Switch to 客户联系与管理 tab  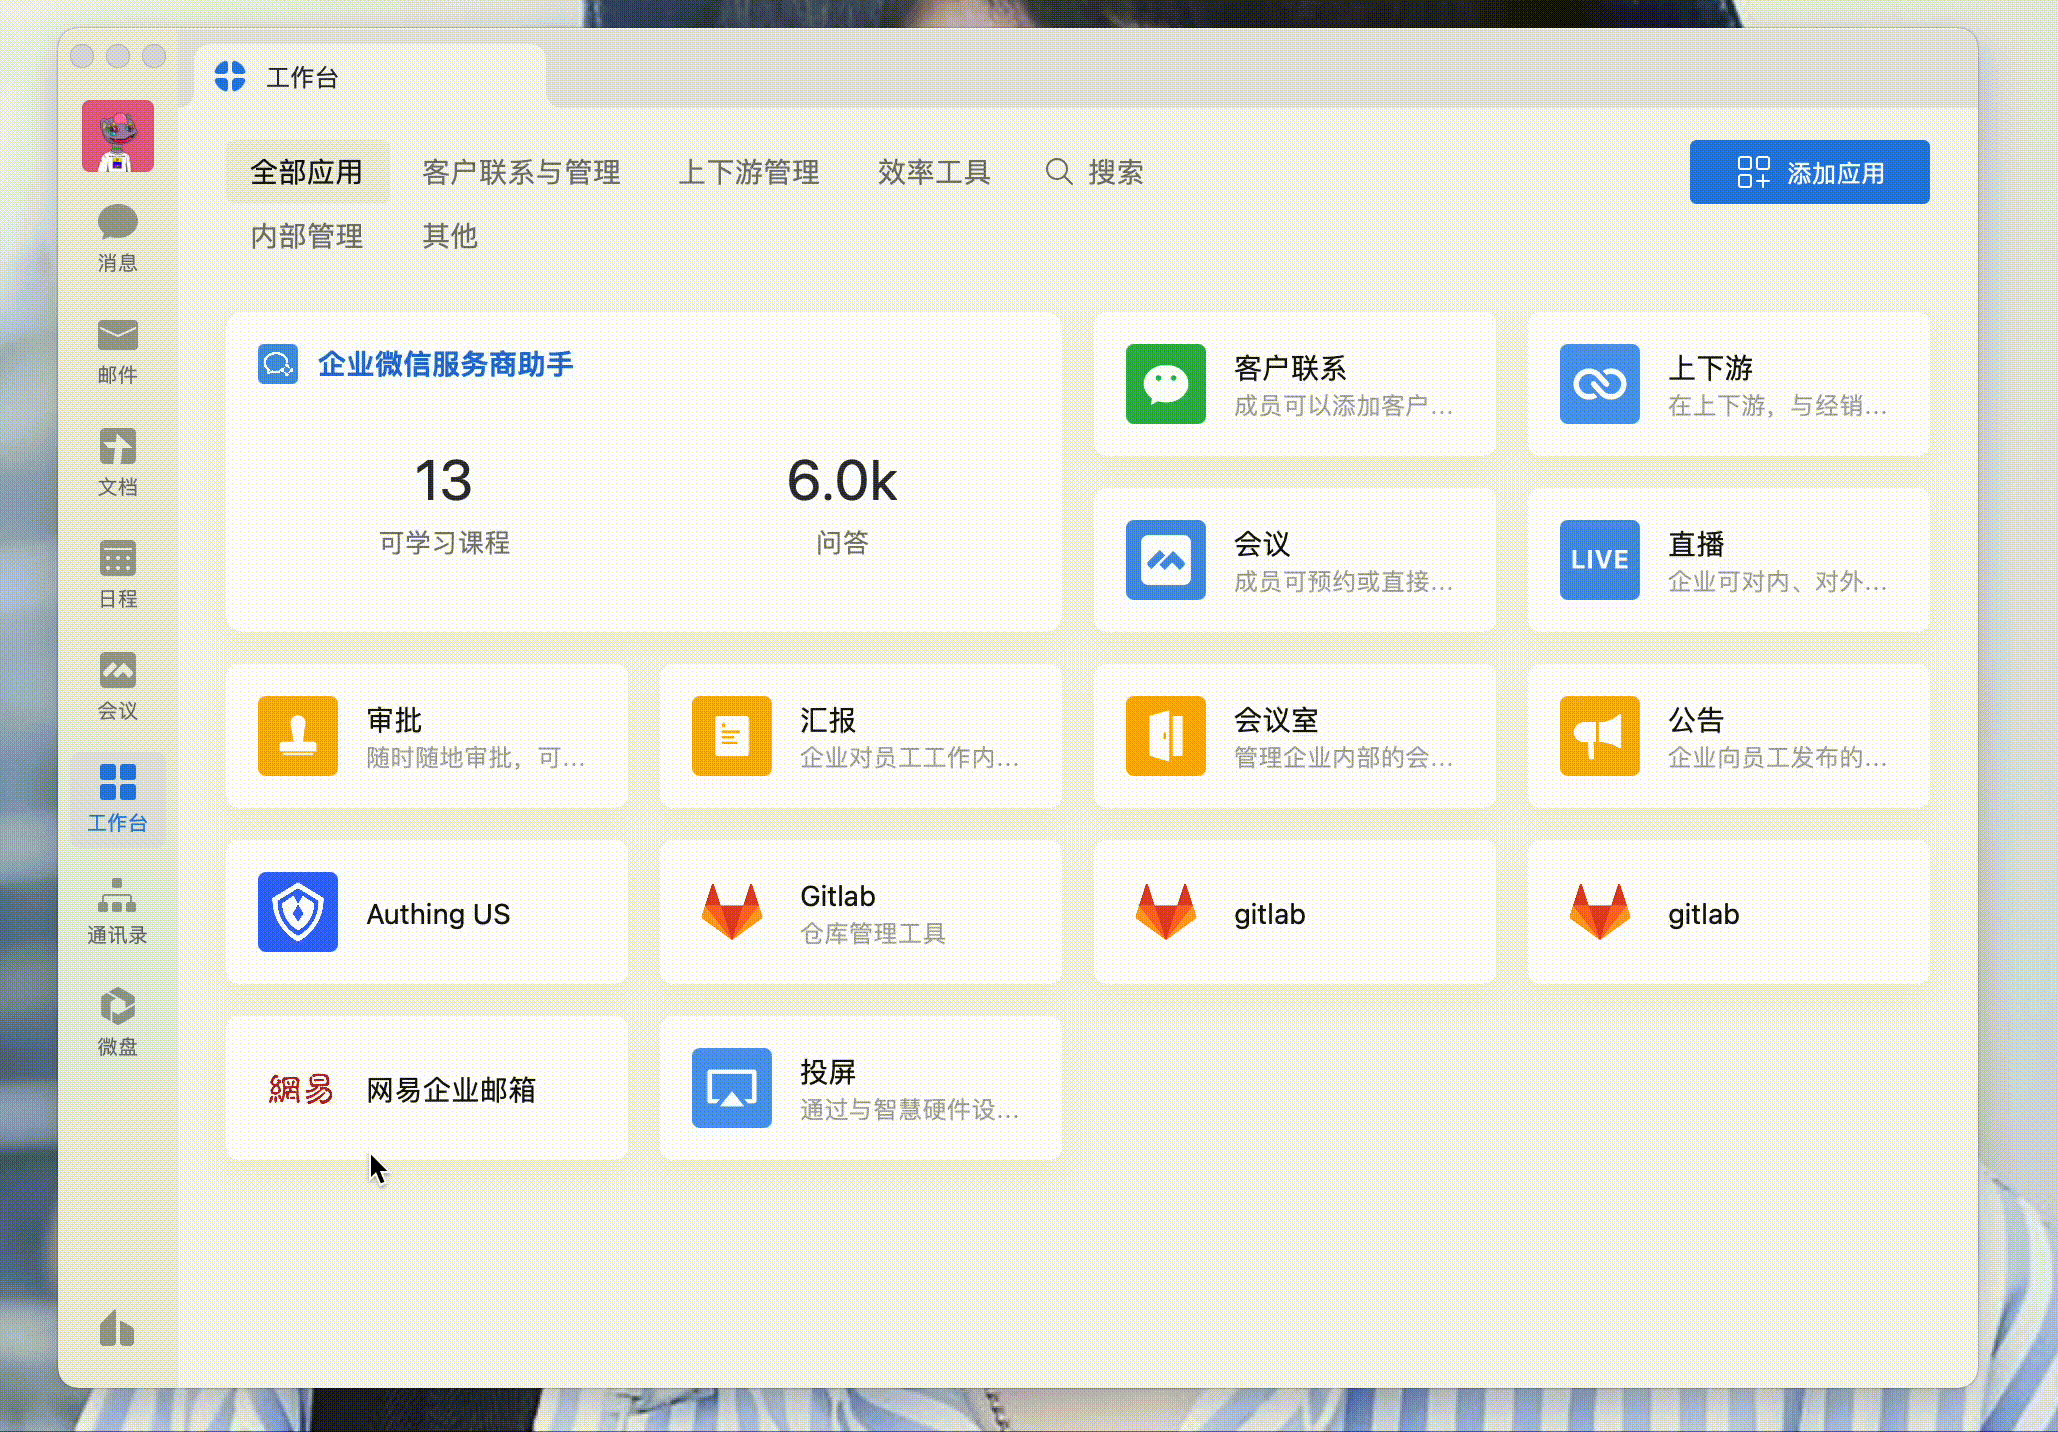[x=521, y=172]
